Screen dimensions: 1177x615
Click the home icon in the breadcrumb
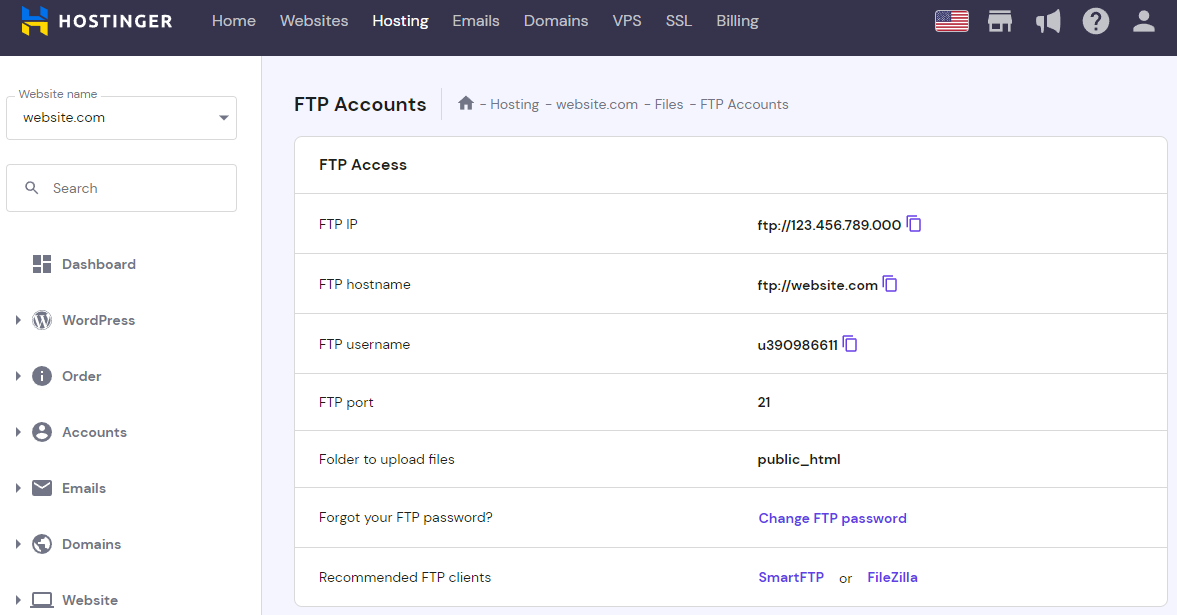pos(465,103)
